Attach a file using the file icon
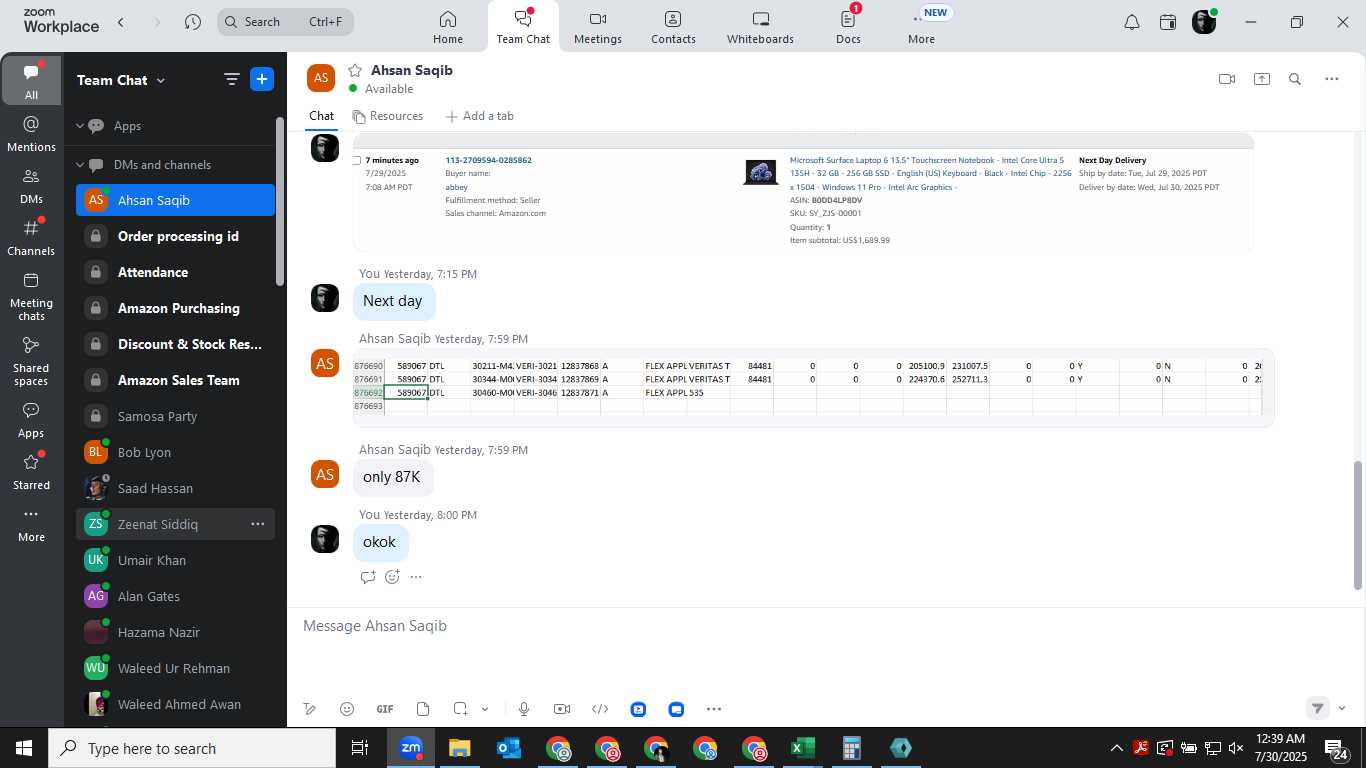 (x=423, y=709)
